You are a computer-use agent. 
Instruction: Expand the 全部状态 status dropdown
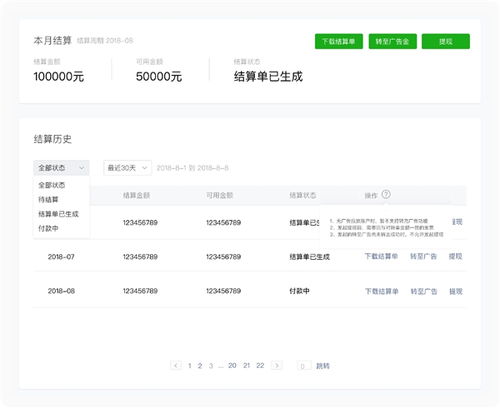point(61,168)
